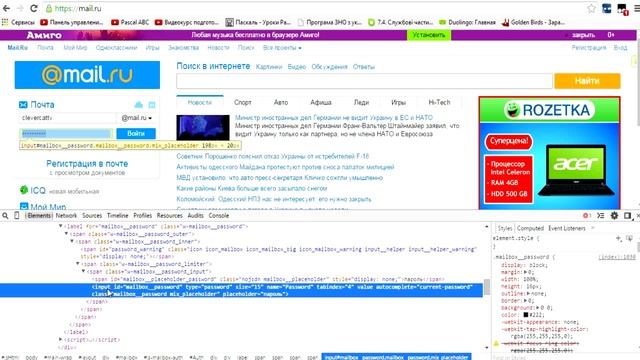Select the Новости news tab
This screenshot has height=360, width=640.
click(200, 102)
